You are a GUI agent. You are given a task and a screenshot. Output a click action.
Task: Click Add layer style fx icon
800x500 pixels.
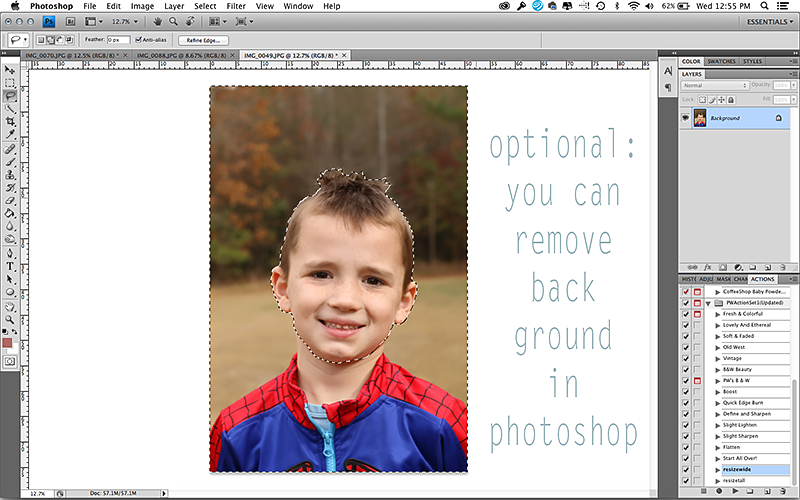tap(708, 267)
